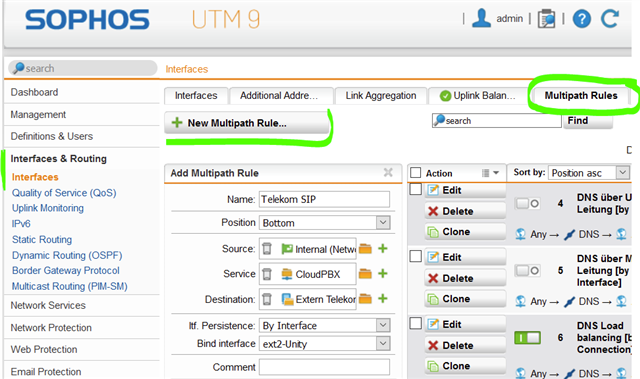The height and width of the screenshot is (379, 640).
Task: Open IPv6 sidebar link
Action: coord(21,224)
